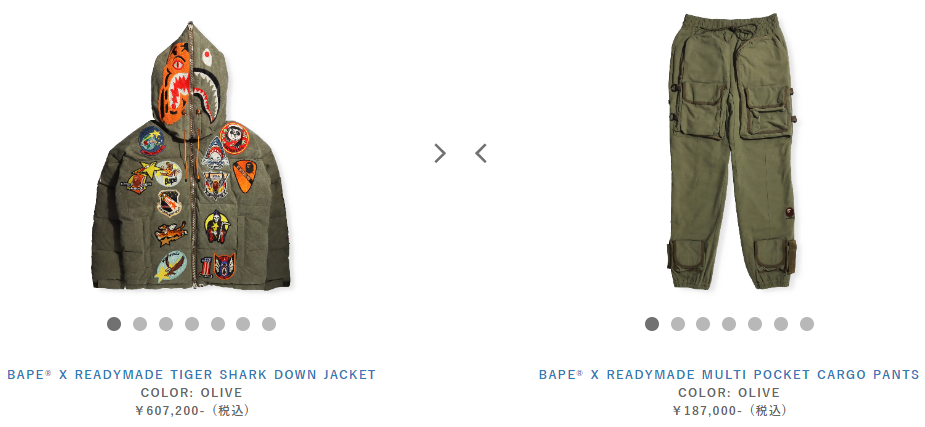Select last carousel dot under the jacket

(x=269, y=324)
